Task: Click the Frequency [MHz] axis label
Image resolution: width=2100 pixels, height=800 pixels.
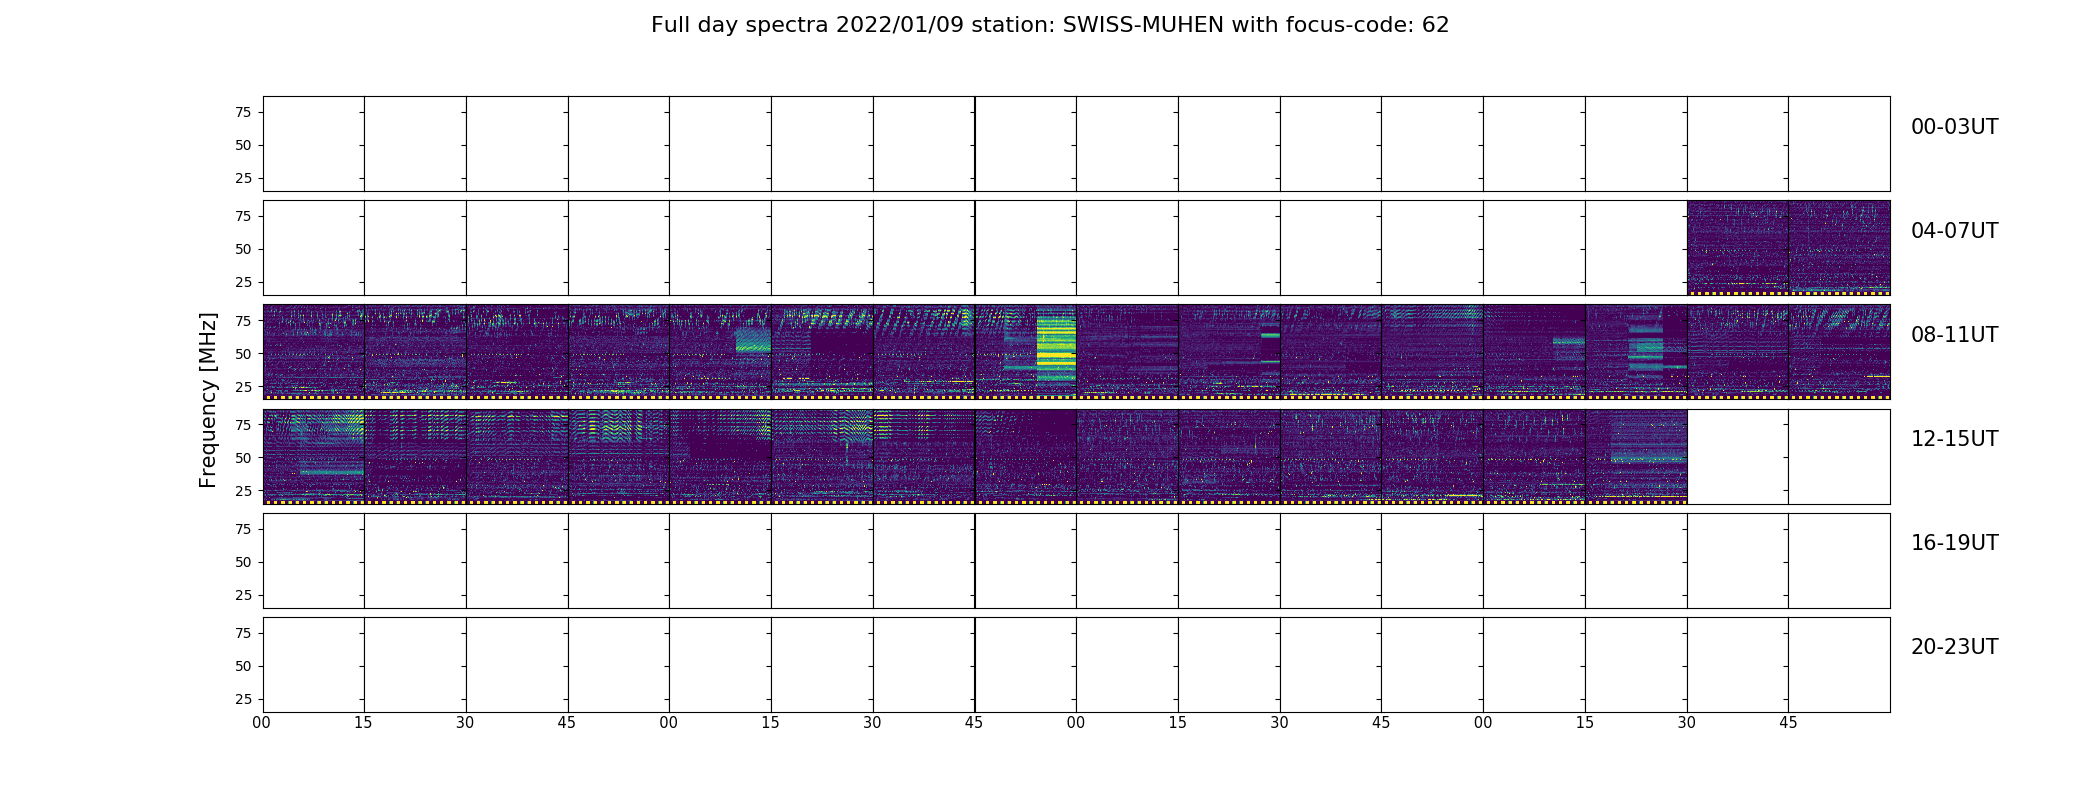Action: pyautogui.click(x=208, y=400)
